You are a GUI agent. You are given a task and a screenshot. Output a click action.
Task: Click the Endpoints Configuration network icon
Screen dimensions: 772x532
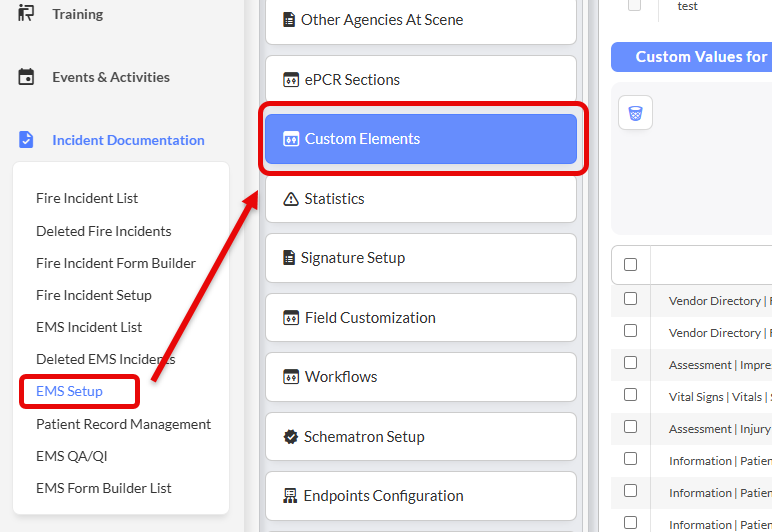pos(291,496)
